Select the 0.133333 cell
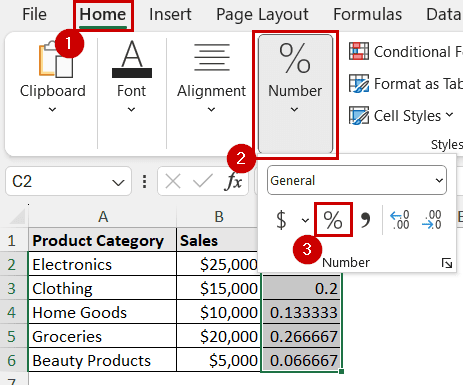Viewport: 463px width, 385px height. click(x=301, y=312)
